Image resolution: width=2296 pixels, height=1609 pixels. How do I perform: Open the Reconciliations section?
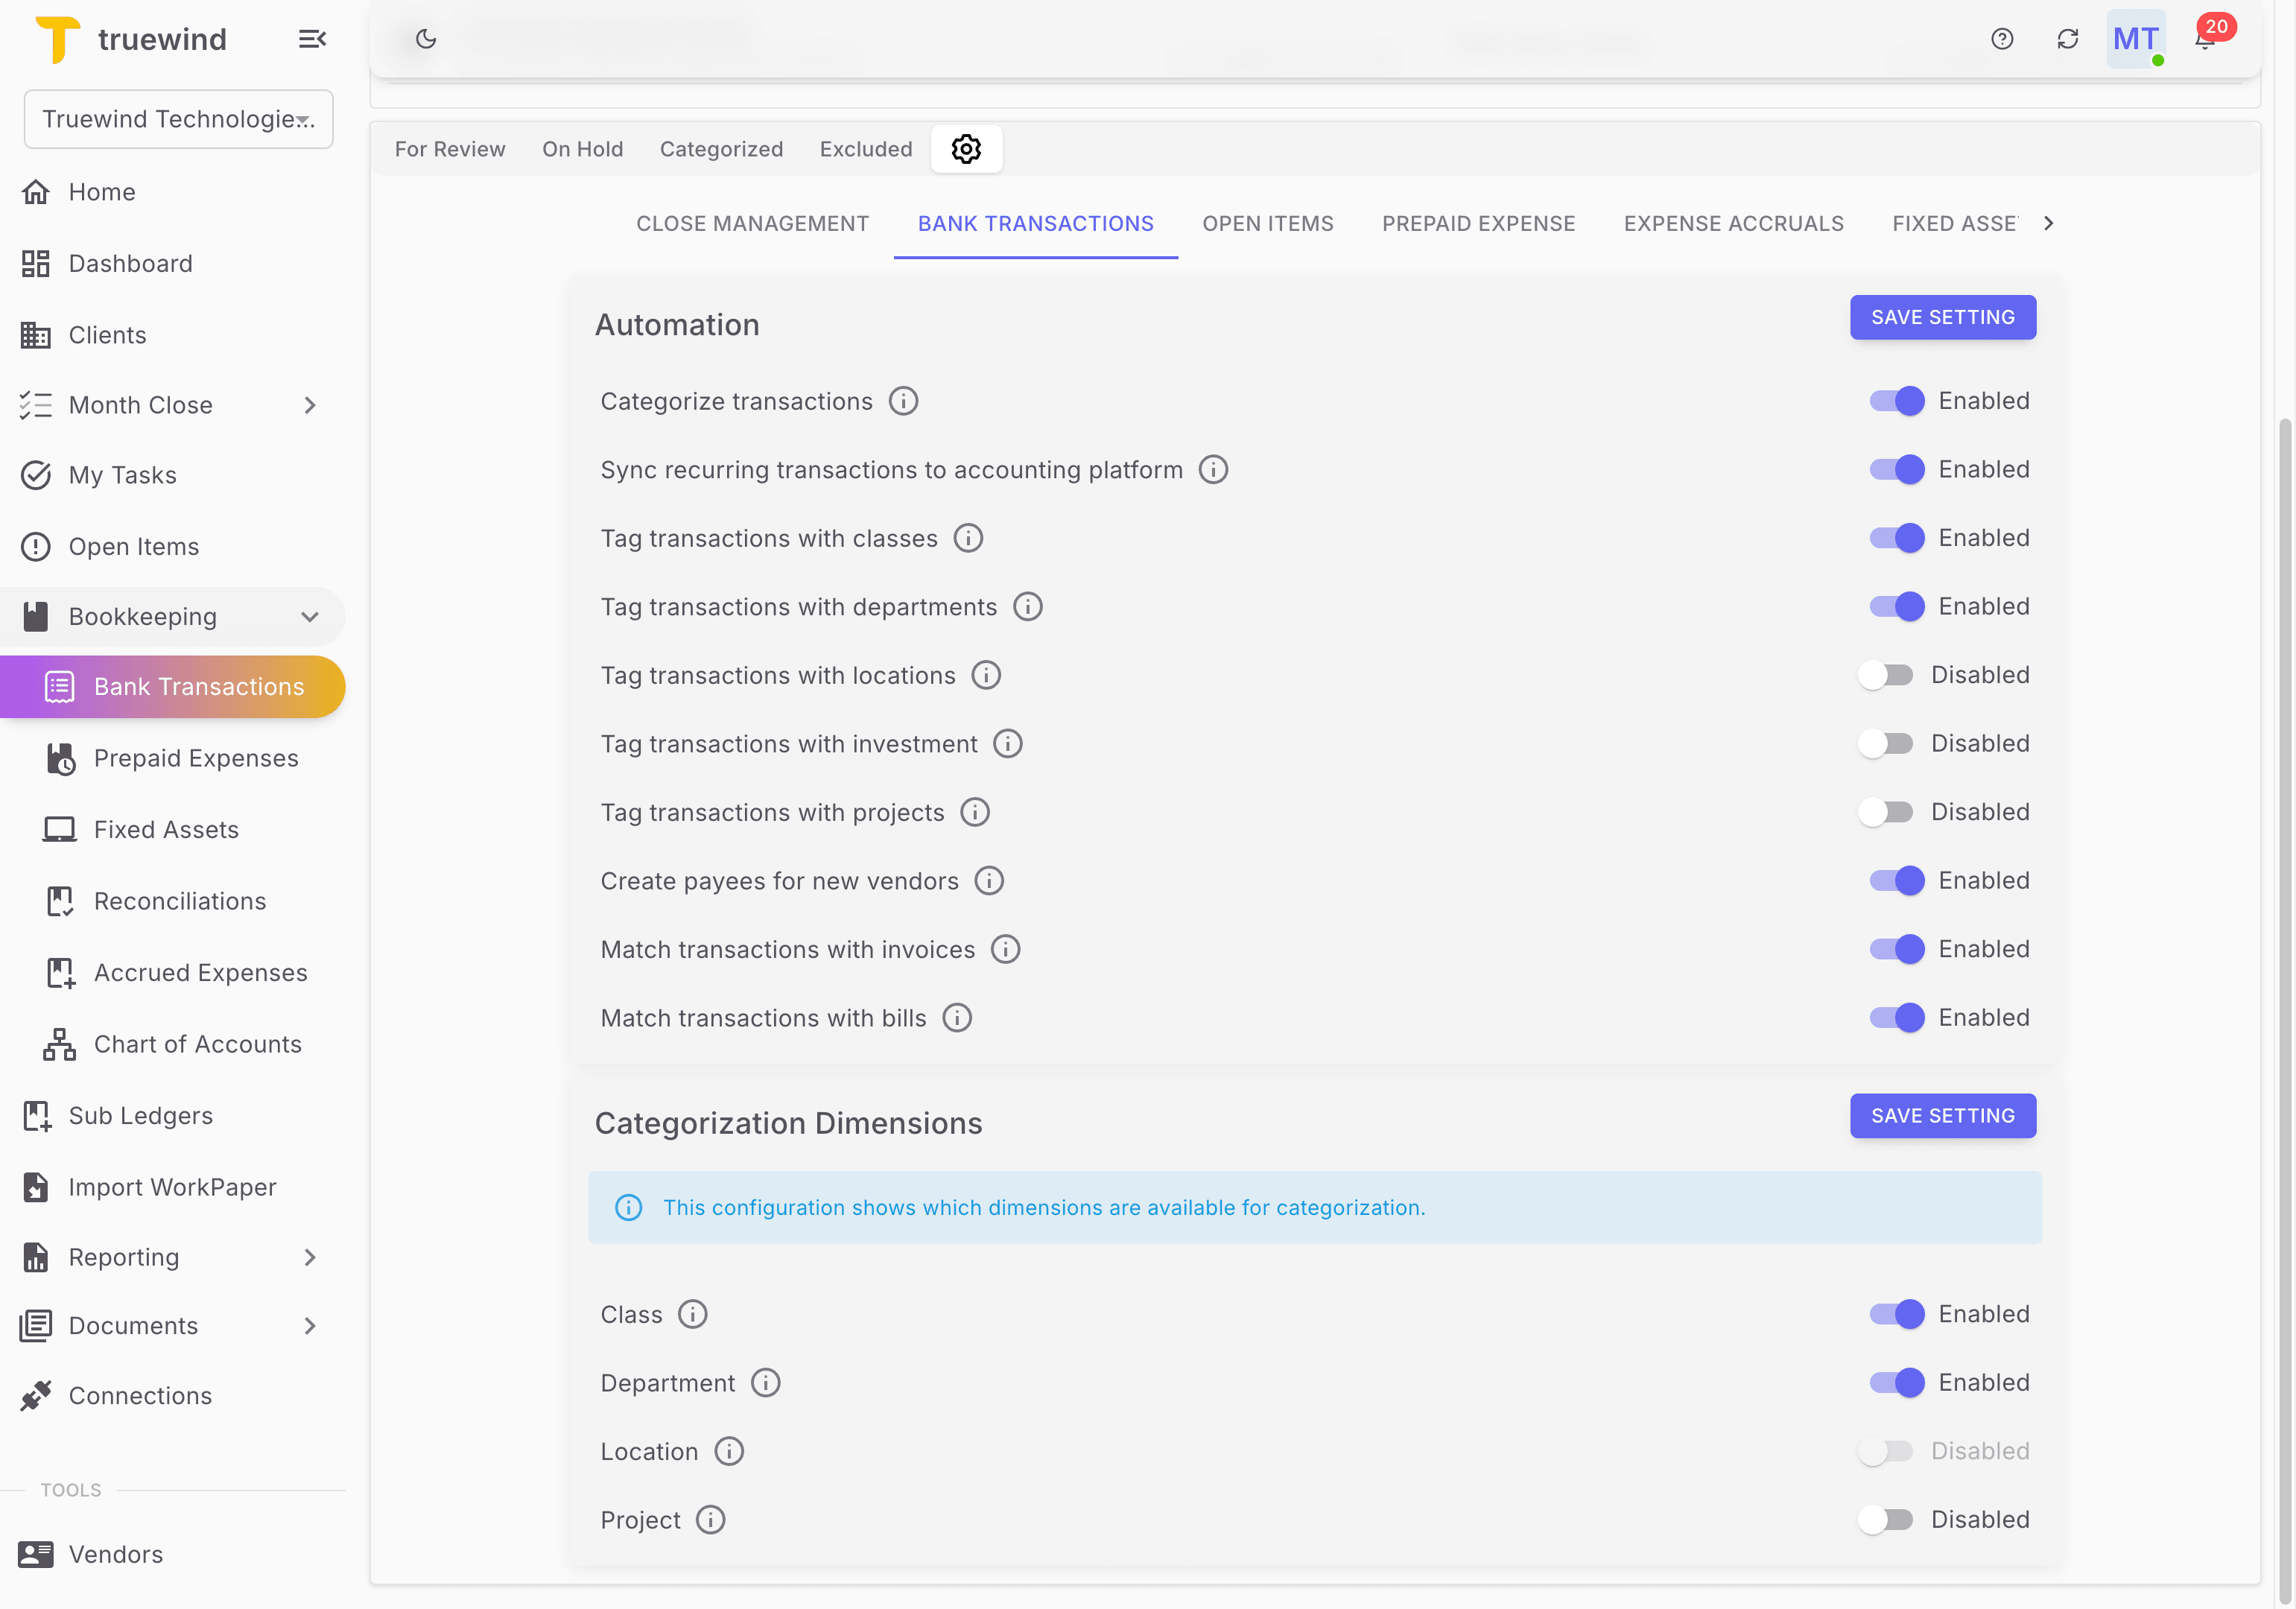click(180, 901)
